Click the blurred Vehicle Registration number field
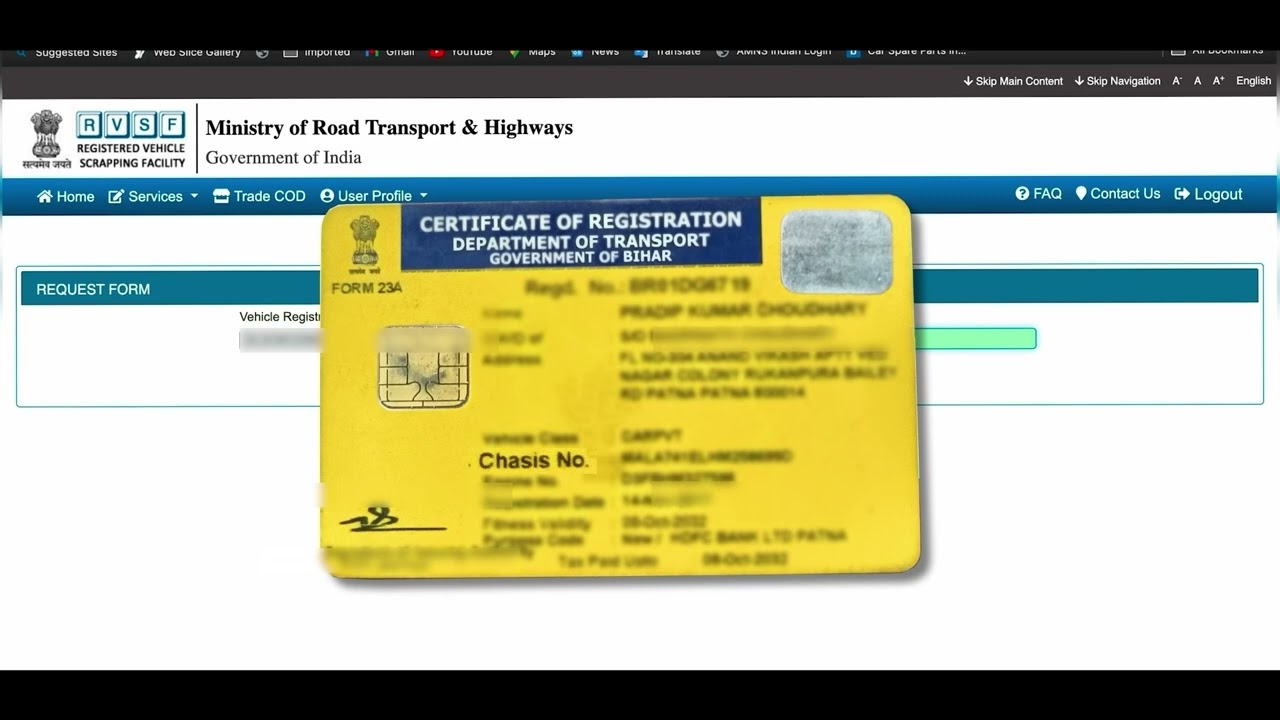The image size is (1280, 720). (x=280, y=340)
